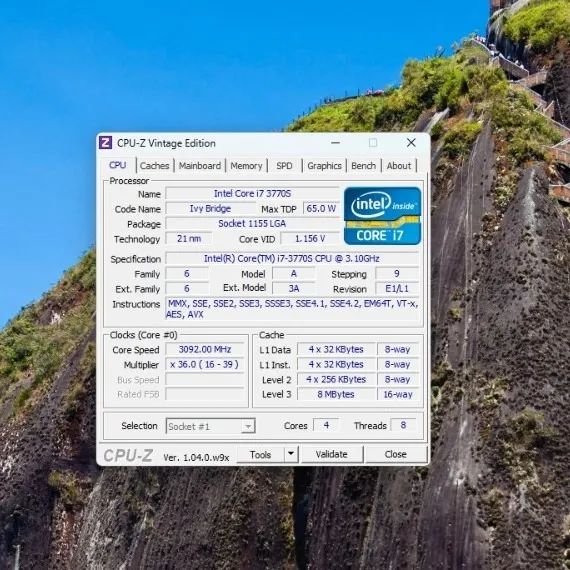Show the About tab
570x570 pixels.
(x=399, y=166)
